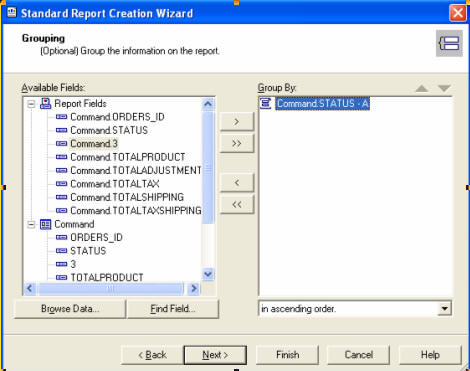Image resolution: width=470 pixels, height=371 pixels.
Task: Click Finish to create the report
Action: pyautogui.click(x=287, y=355)
